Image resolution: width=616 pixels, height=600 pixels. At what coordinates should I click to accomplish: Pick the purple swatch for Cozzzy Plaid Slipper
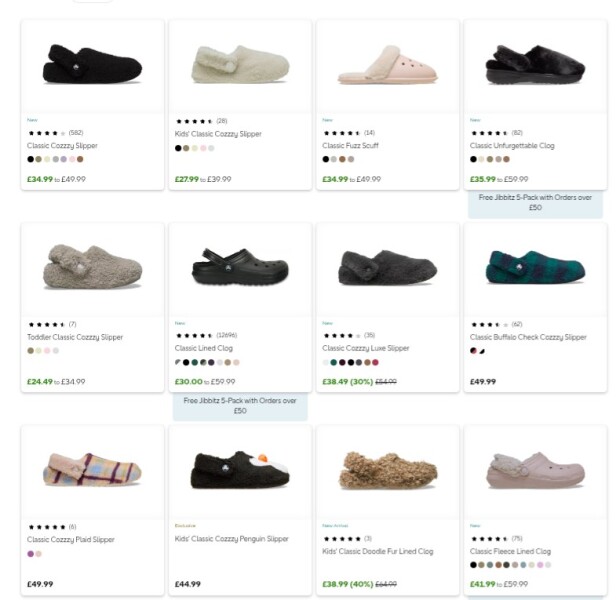31,553
